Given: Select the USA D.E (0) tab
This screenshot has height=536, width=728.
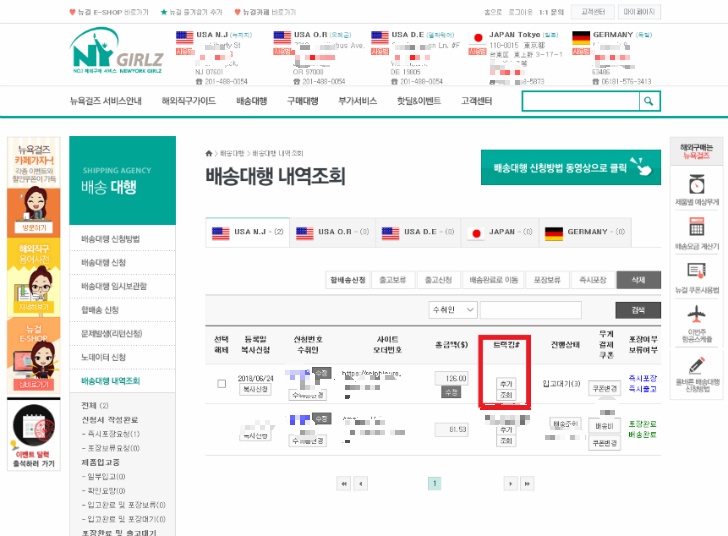Looking at the screenshot, I should pos(417,232).
